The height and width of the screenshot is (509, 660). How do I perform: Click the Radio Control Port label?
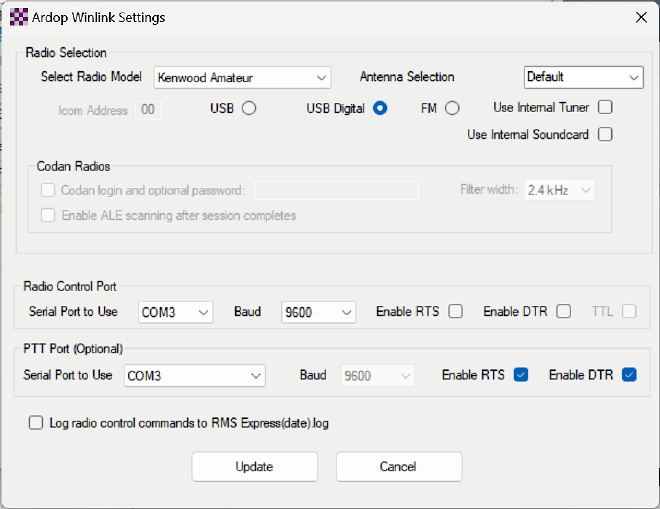tap(70, 286)
